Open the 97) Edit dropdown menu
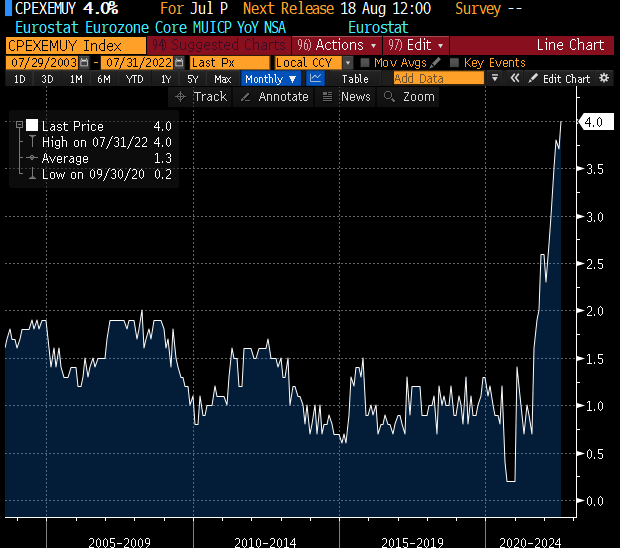Screen dimensions: 620x548 coord(416,45)
